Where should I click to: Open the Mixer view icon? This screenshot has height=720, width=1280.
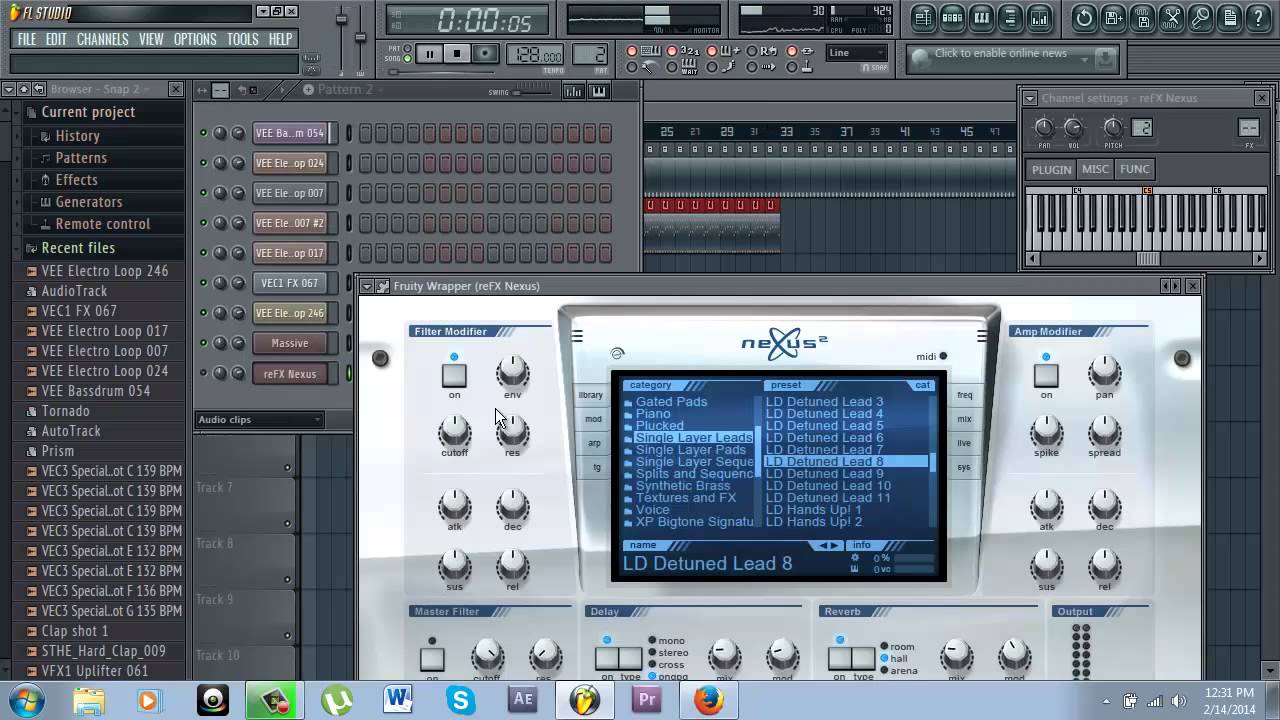[1040, 18]
